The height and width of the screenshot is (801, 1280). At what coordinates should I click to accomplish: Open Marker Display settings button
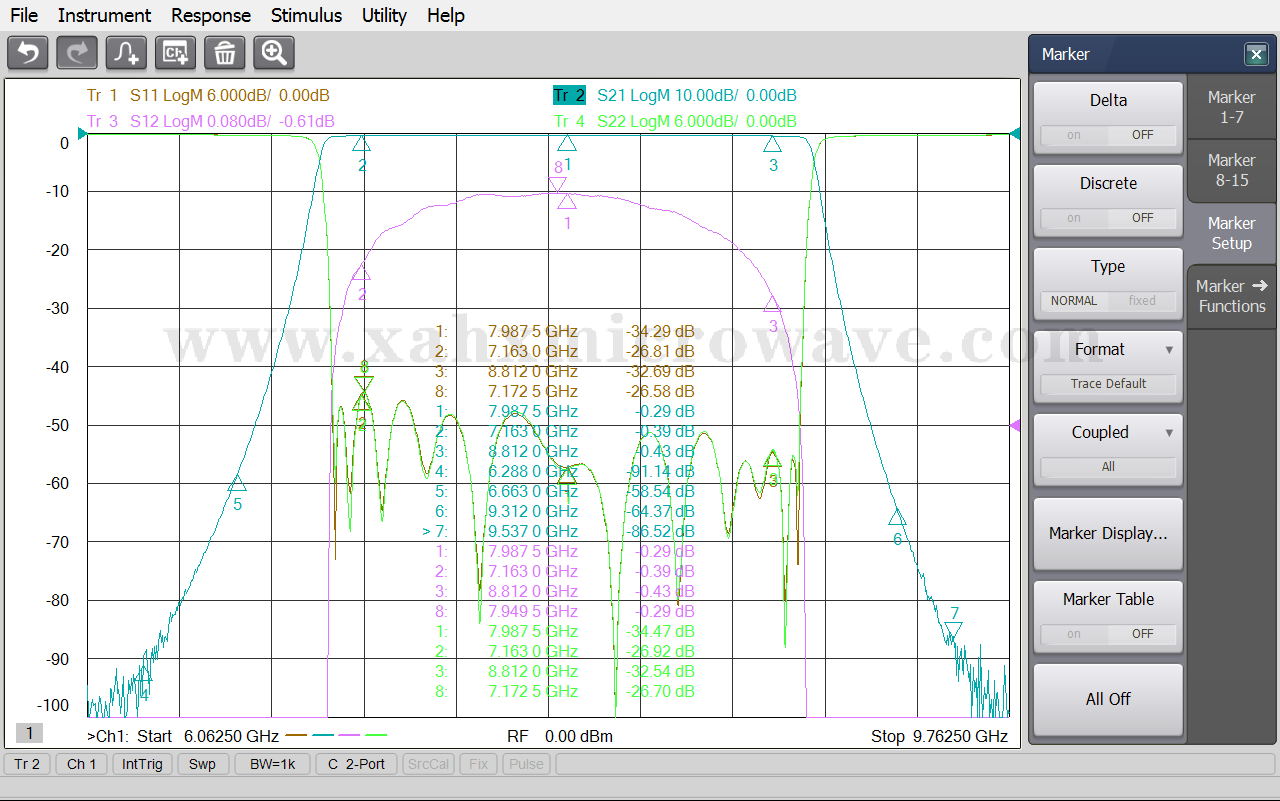tap(1108, 534)
